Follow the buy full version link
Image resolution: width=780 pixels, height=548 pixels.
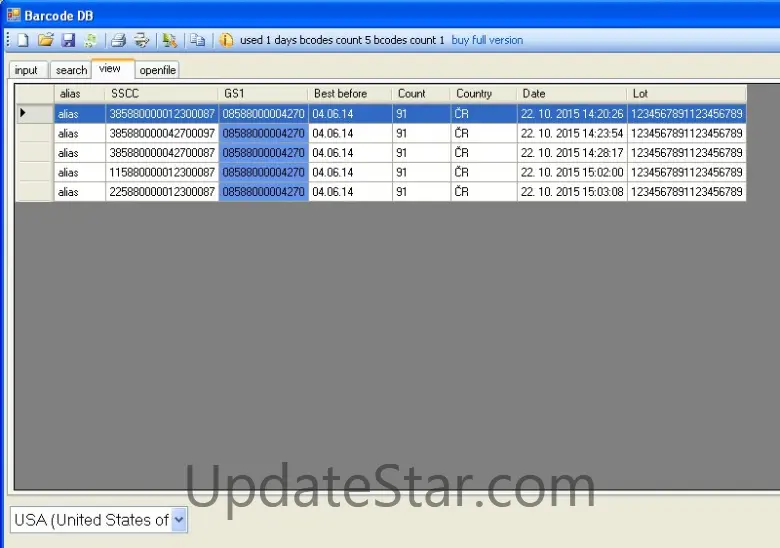487,40
